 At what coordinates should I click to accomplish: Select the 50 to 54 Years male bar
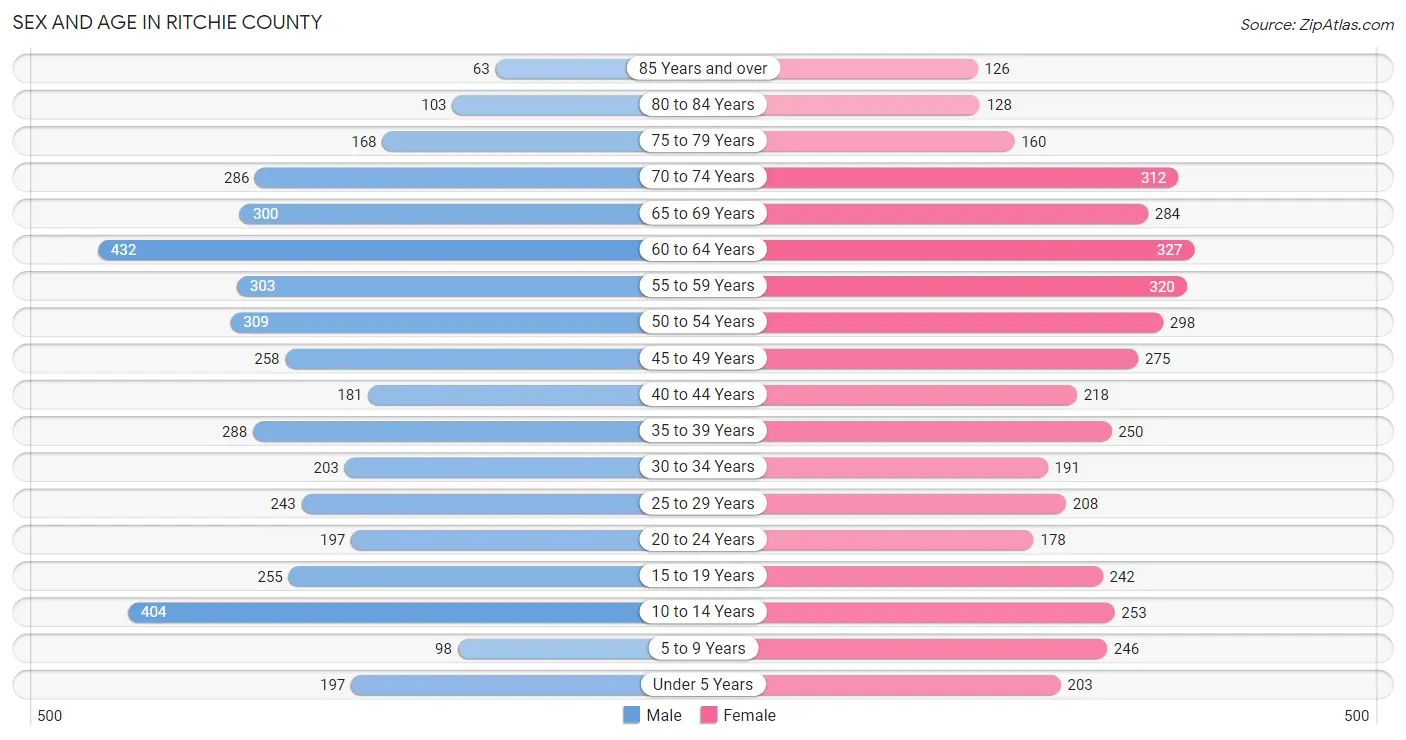[x=435, y=322]
